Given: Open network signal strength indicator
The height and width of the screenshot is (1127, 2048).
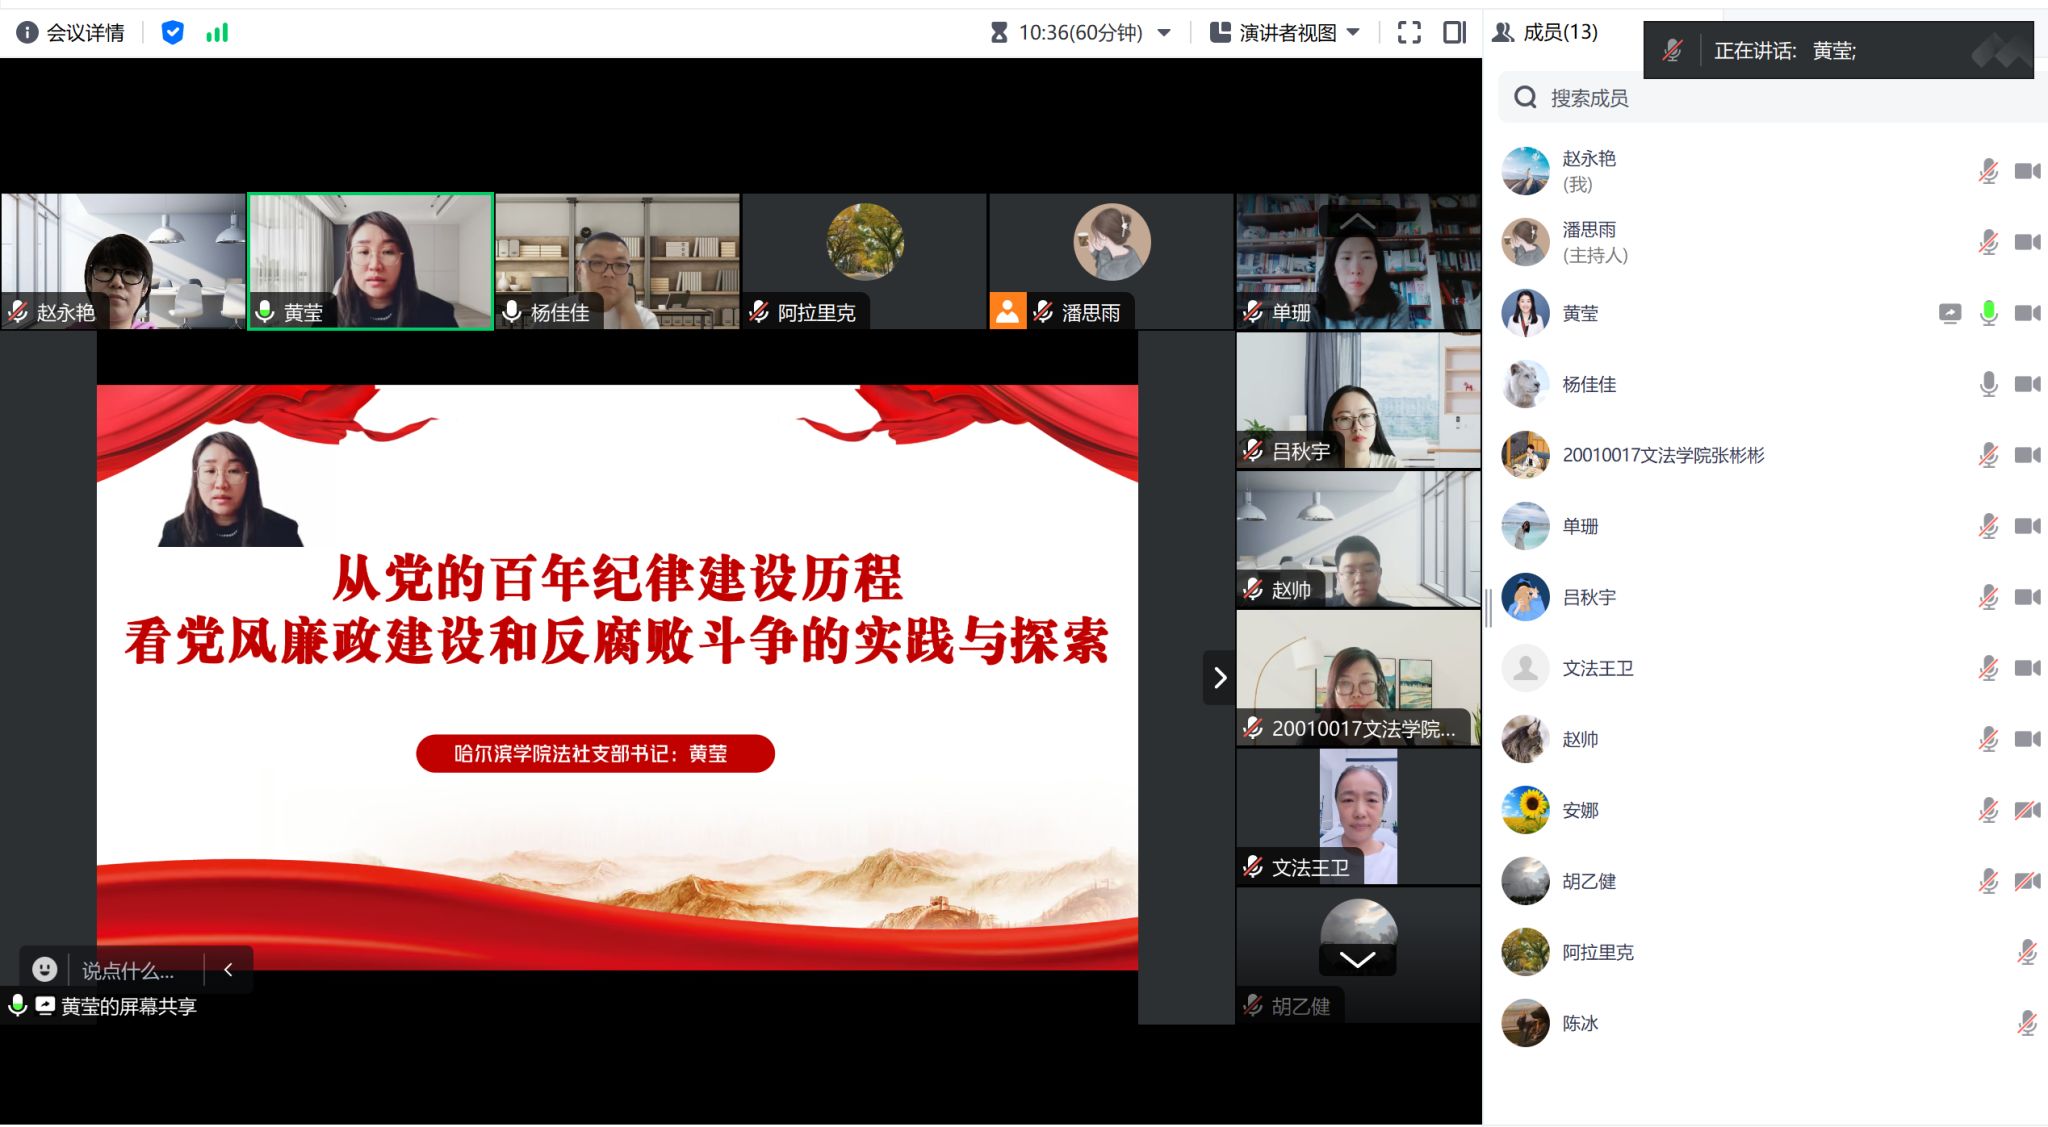Looking at the screenshot, I should click(x=217, y=33).
